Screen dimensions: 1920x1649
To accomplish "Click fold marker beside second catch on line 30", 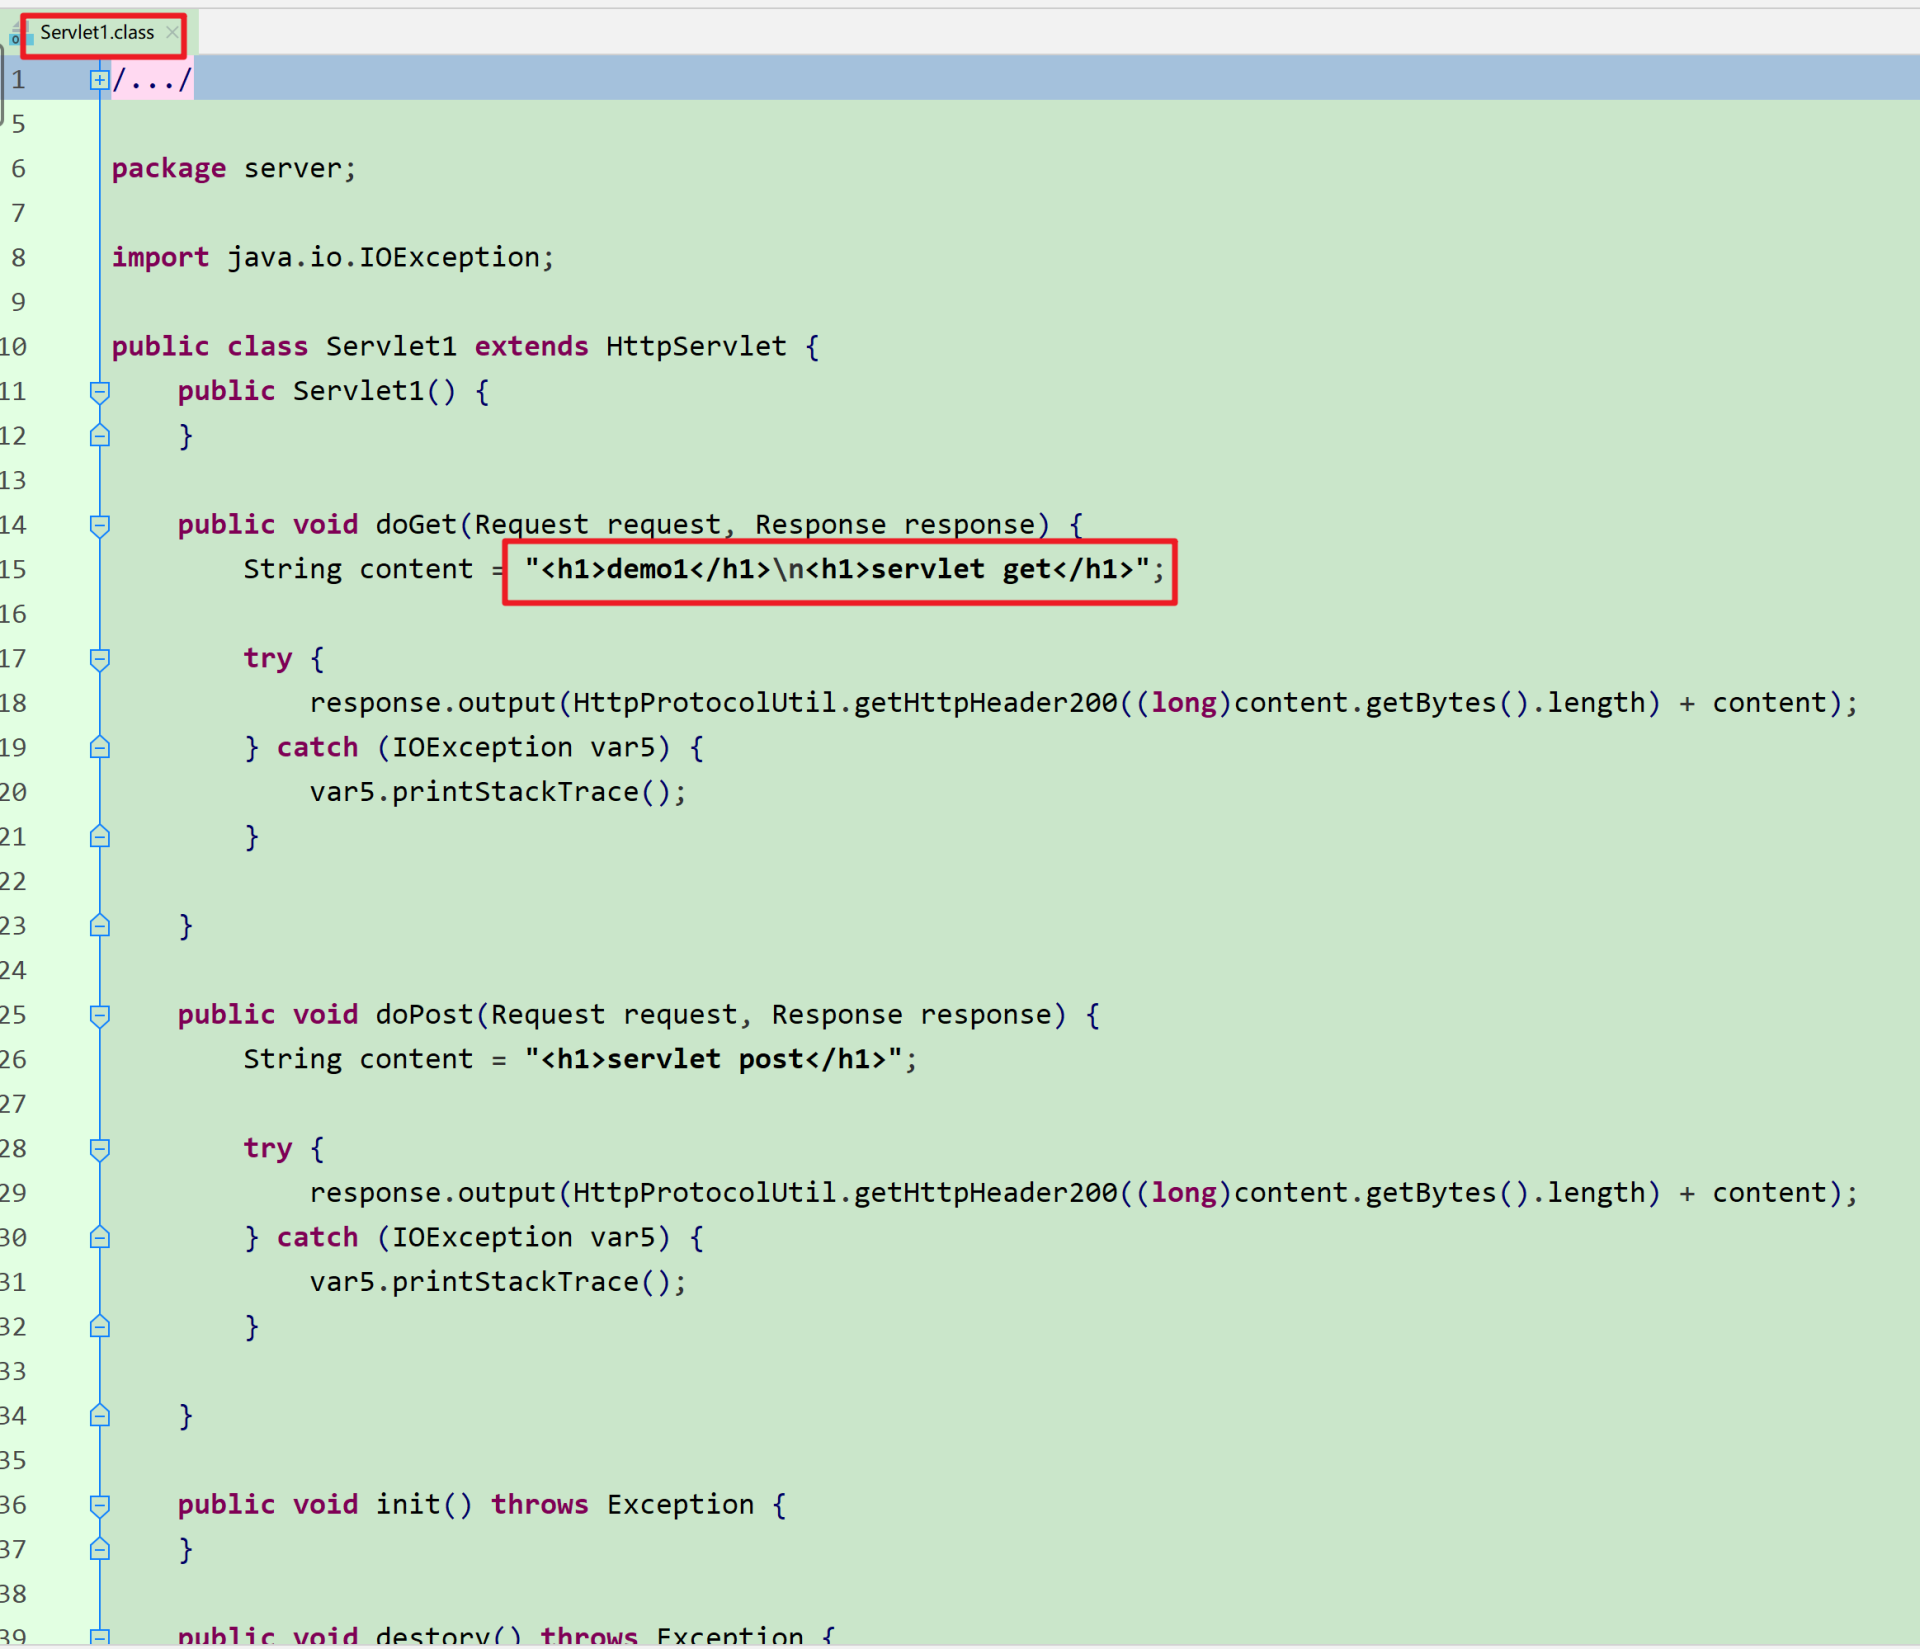I will coord(99,1238).
